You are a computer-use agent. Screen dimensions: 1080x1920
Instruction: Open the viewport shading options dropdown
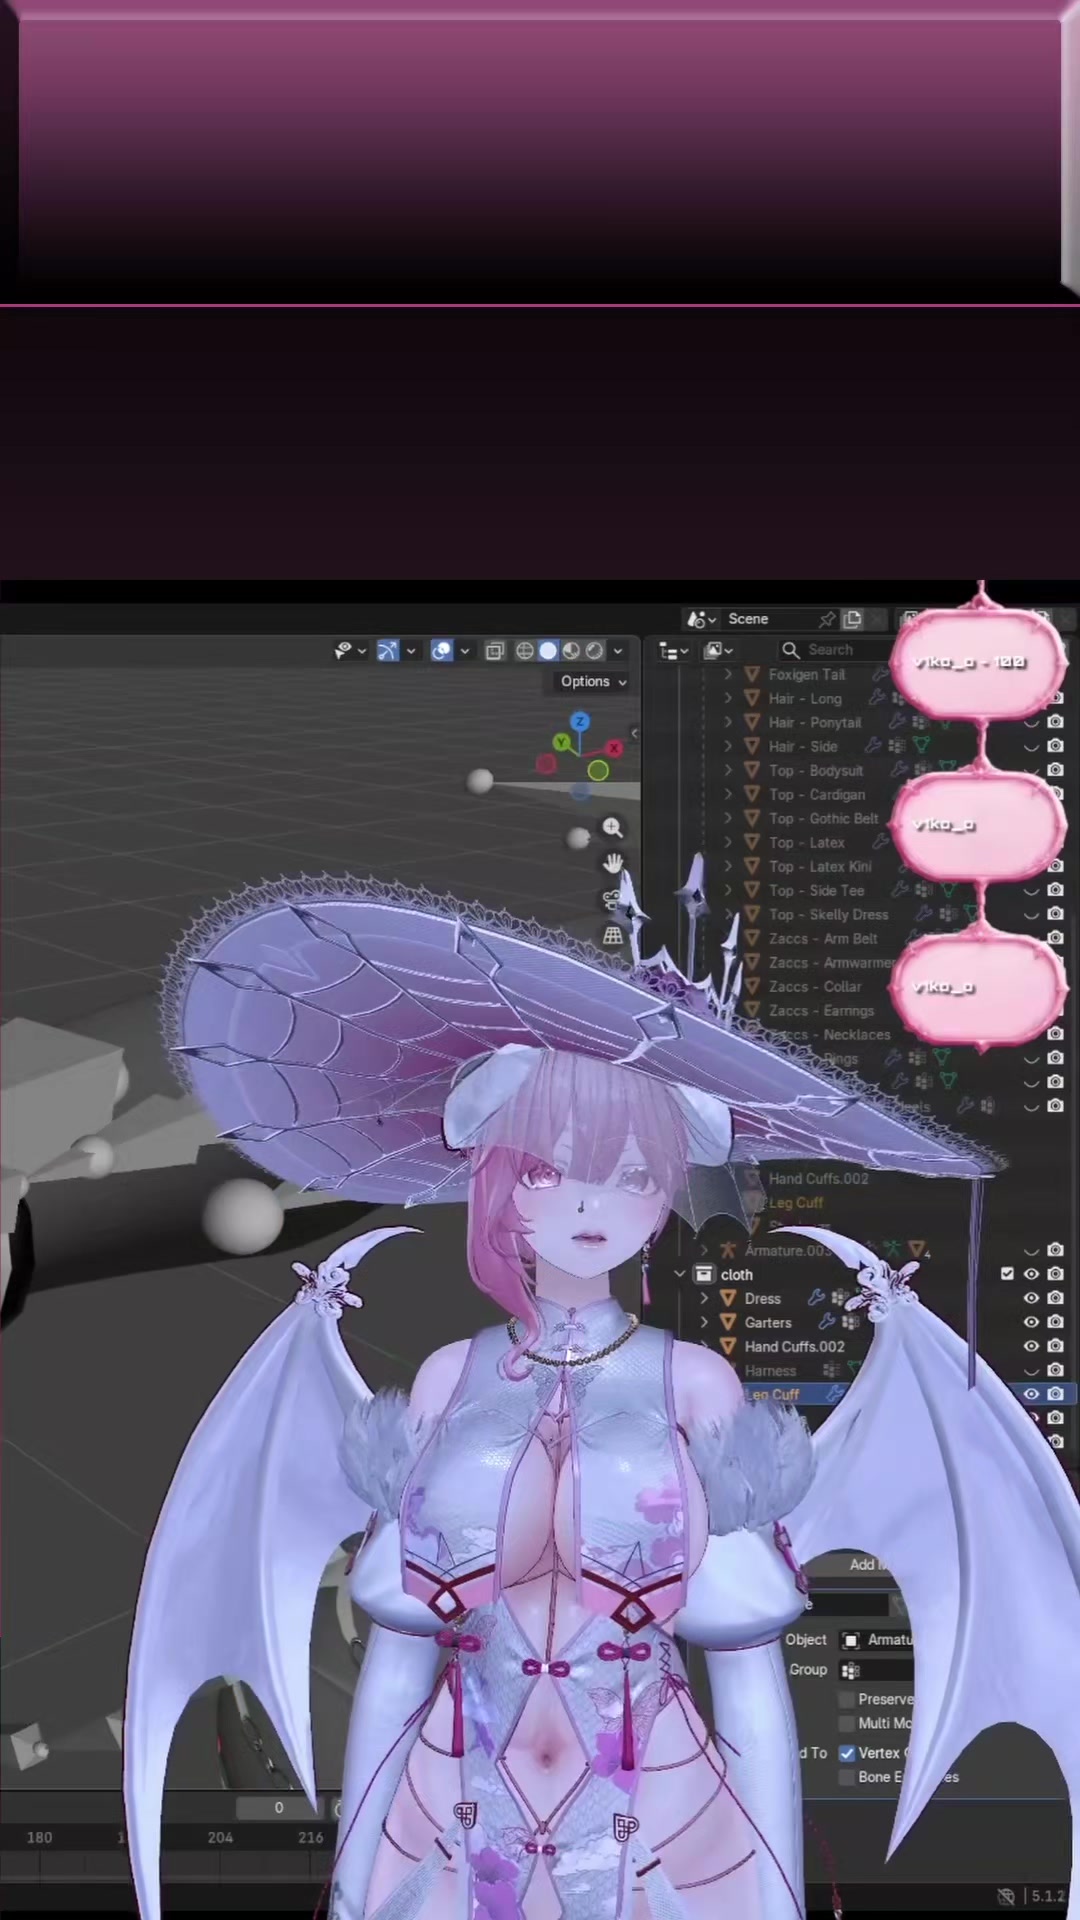pos(618,651)
